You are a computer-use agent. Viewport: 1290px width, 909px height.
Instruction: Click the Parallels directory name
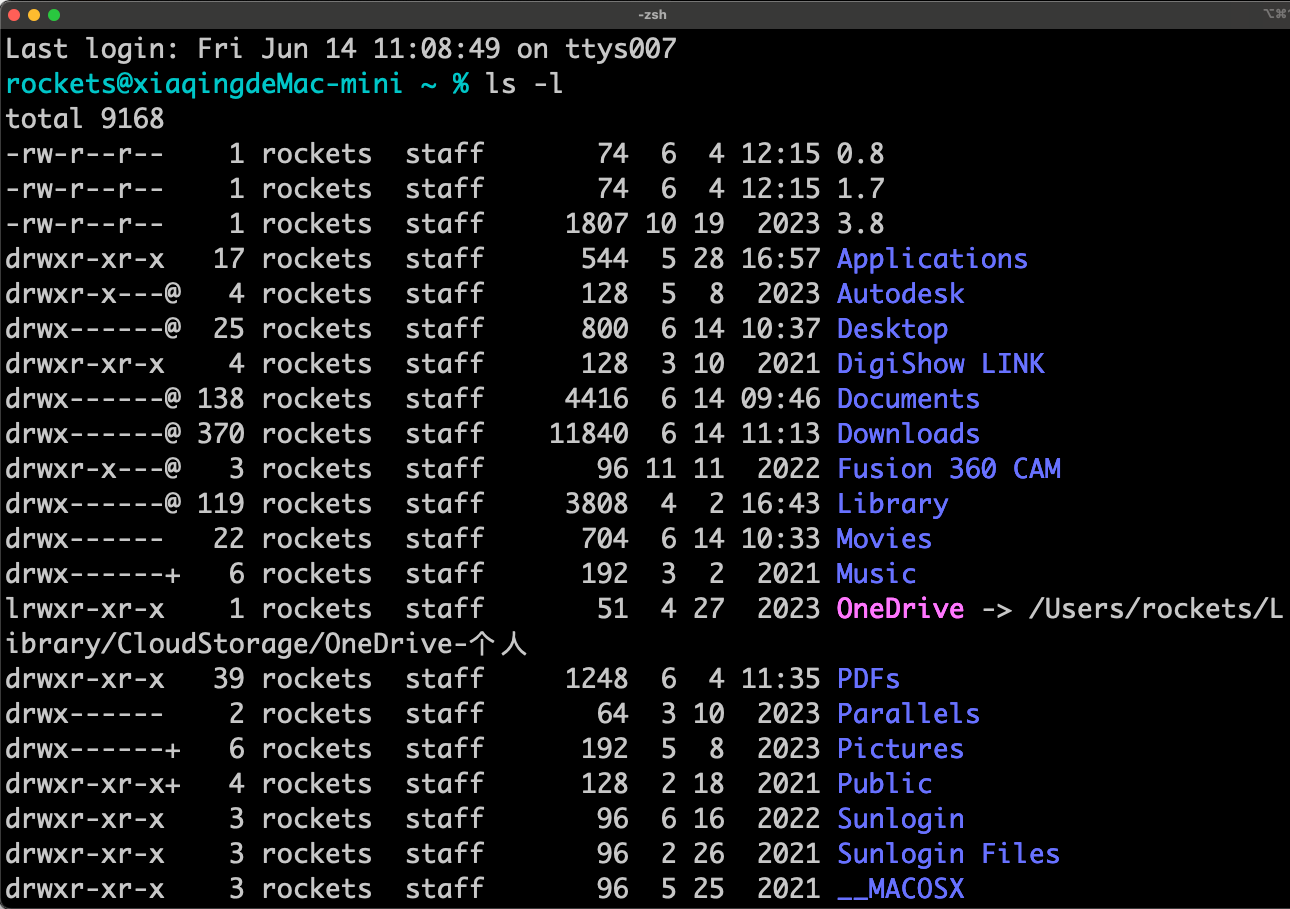(x=908, y=713)
